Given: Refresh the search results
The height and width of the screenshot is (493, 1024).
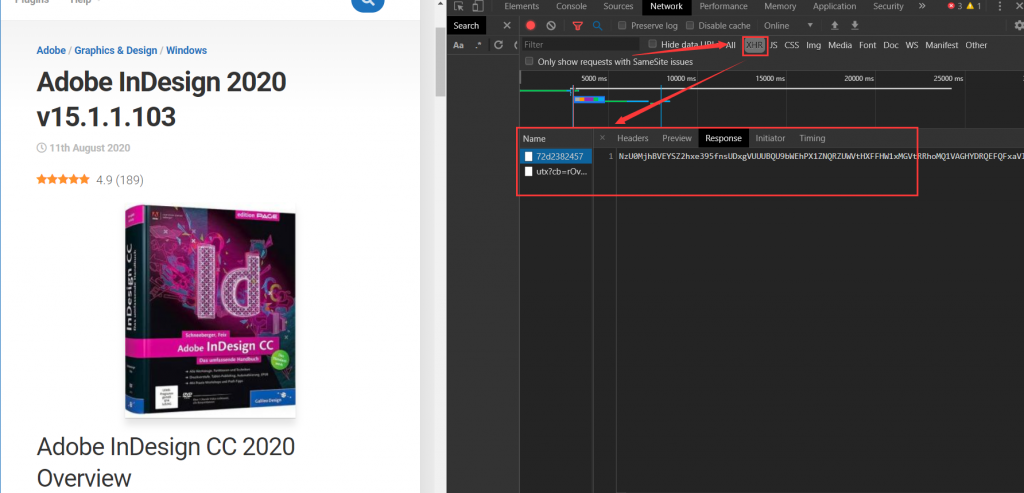Looking at the screenshot, I should click(498, 45).
